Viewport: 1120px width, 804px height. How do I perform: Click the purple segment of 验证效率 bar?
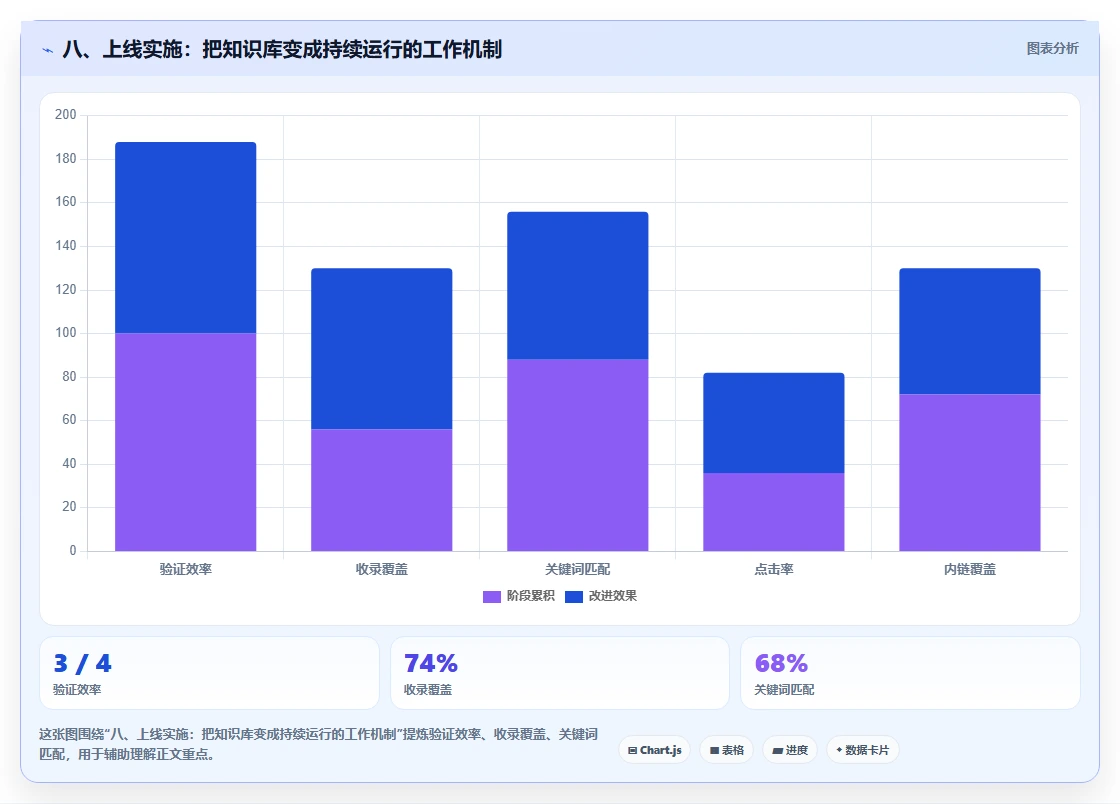point(186,442)
